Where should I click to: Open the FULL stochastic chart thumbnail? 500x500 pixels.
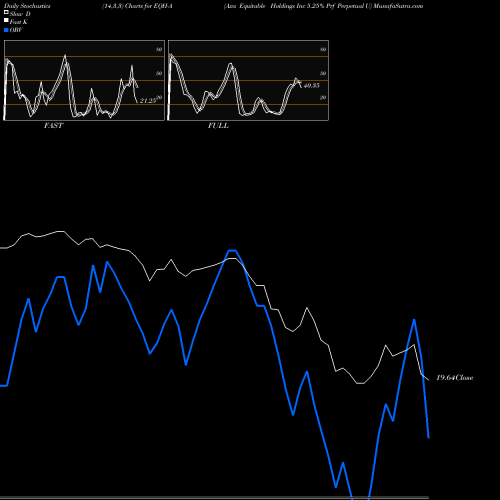tap(248, 80)
